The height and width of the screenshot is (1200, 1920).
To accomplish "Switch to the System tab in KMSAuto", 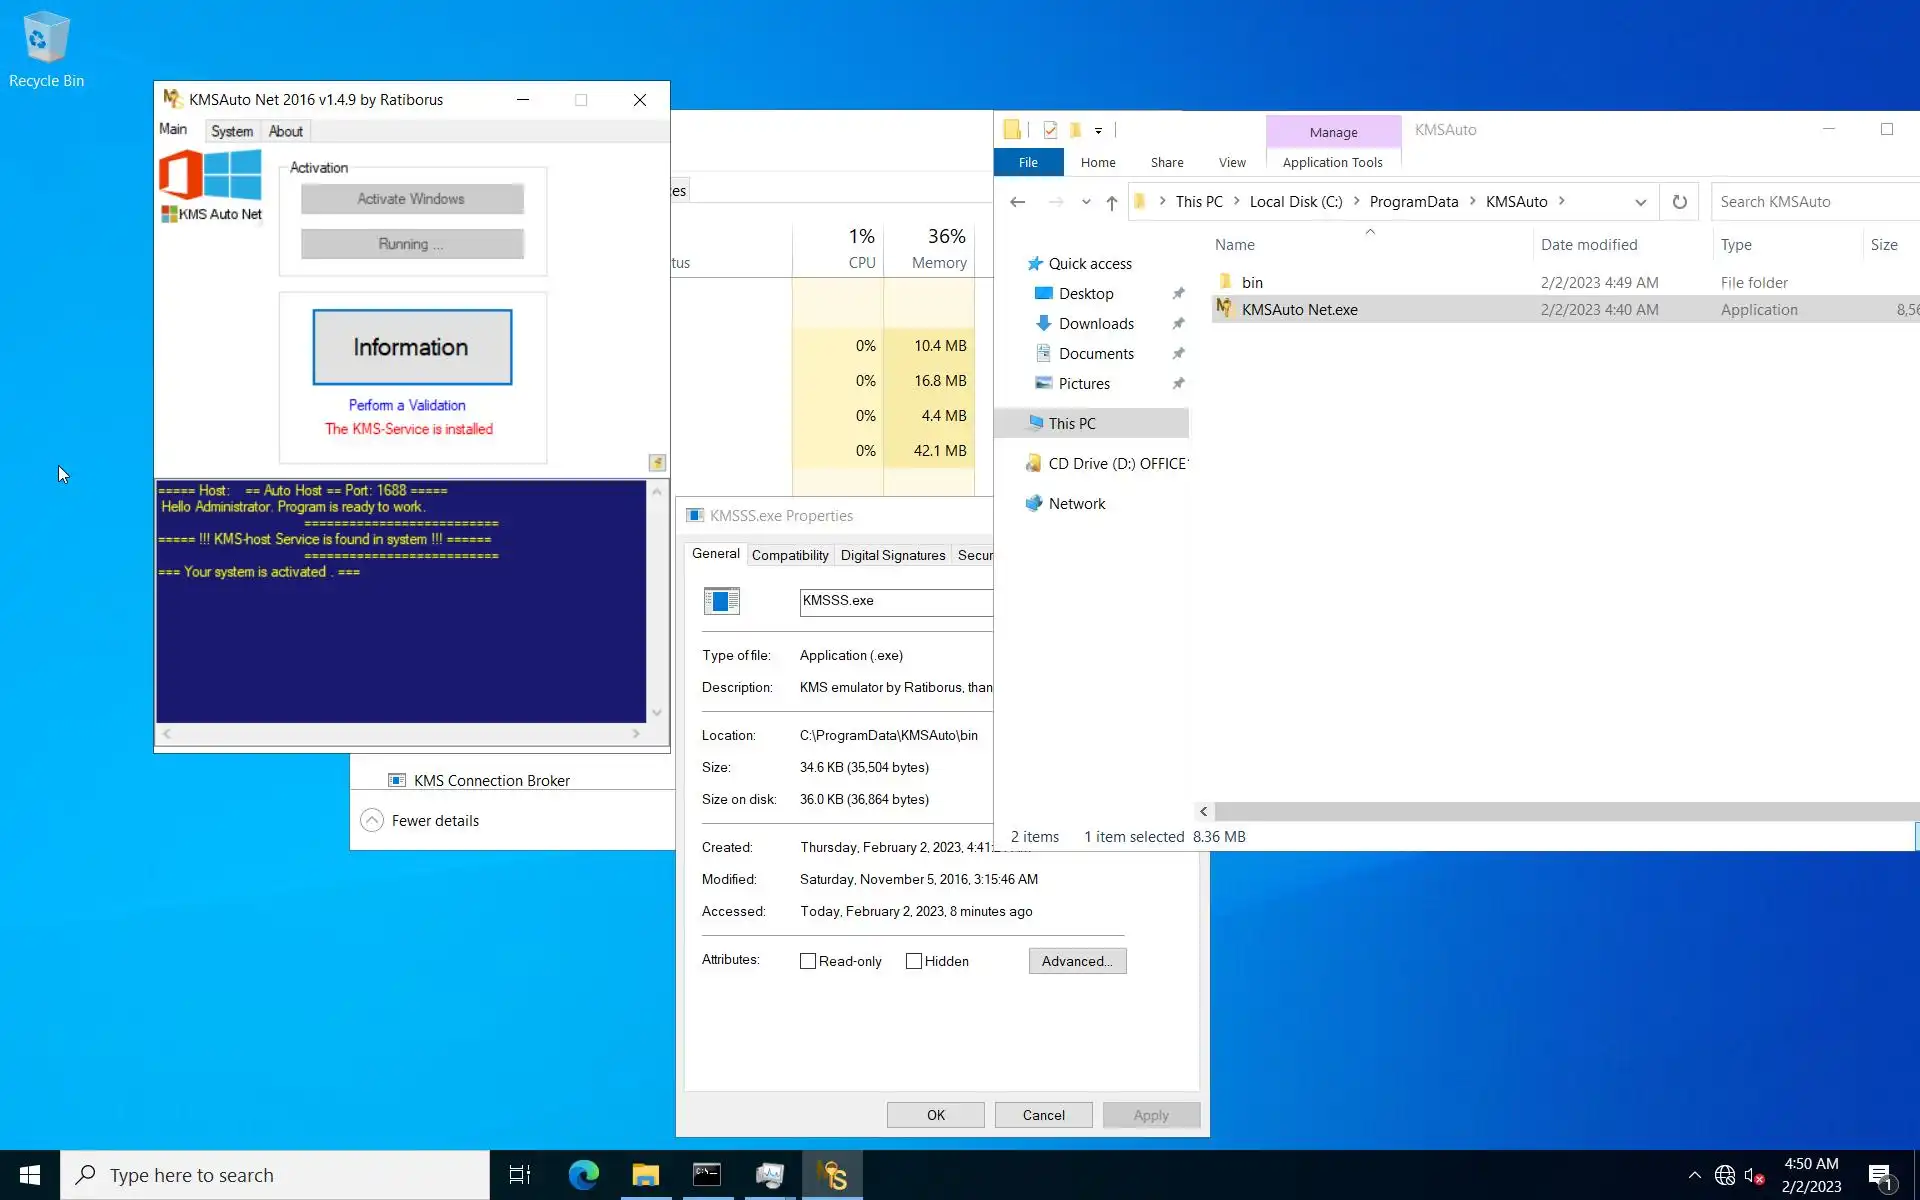I will (232, 131).
